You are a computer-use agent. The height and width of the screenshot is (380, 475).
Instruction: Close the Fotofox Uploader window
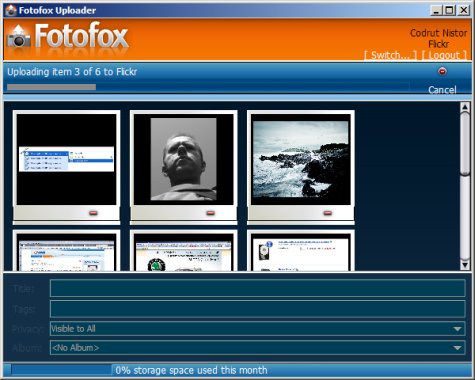[x=463, y=10]
